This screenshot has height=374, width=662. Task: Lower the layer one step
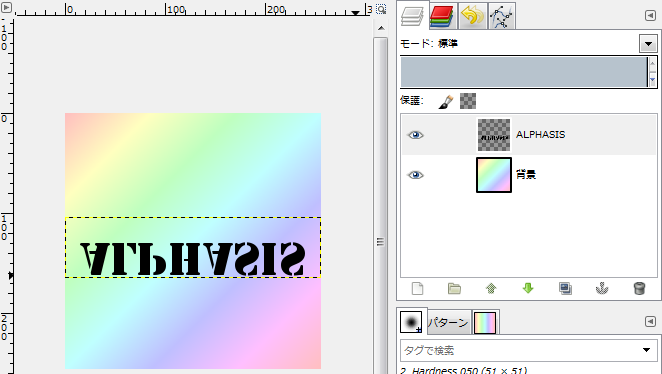(x=528, y=289)
